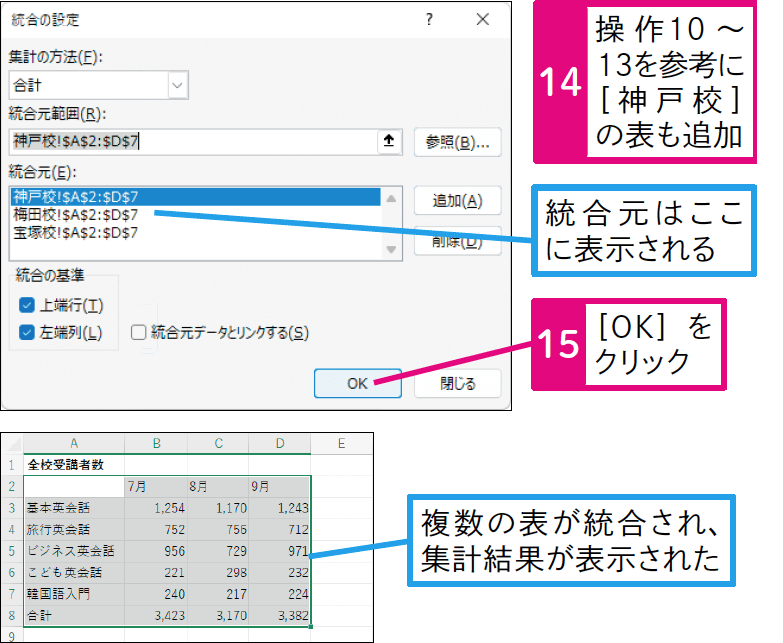Click cell with value 756

[x=218, y=529]
